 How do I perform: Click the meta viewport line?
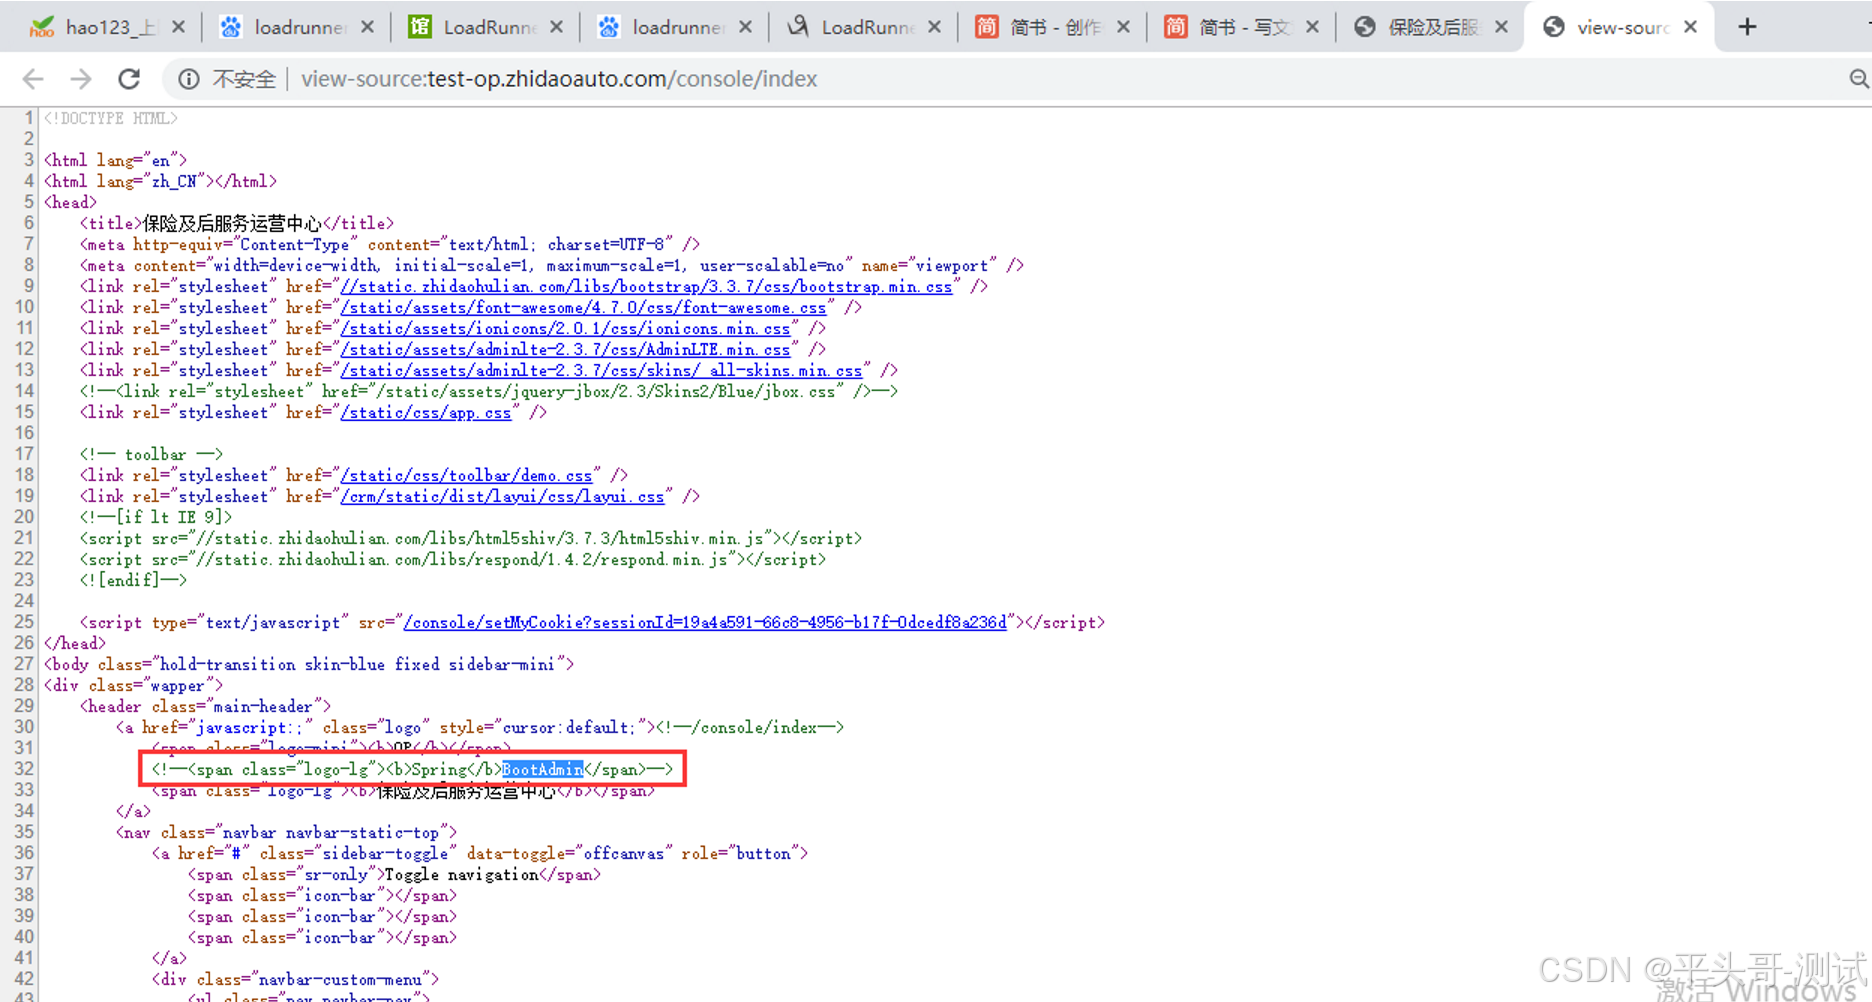[552, 266]
